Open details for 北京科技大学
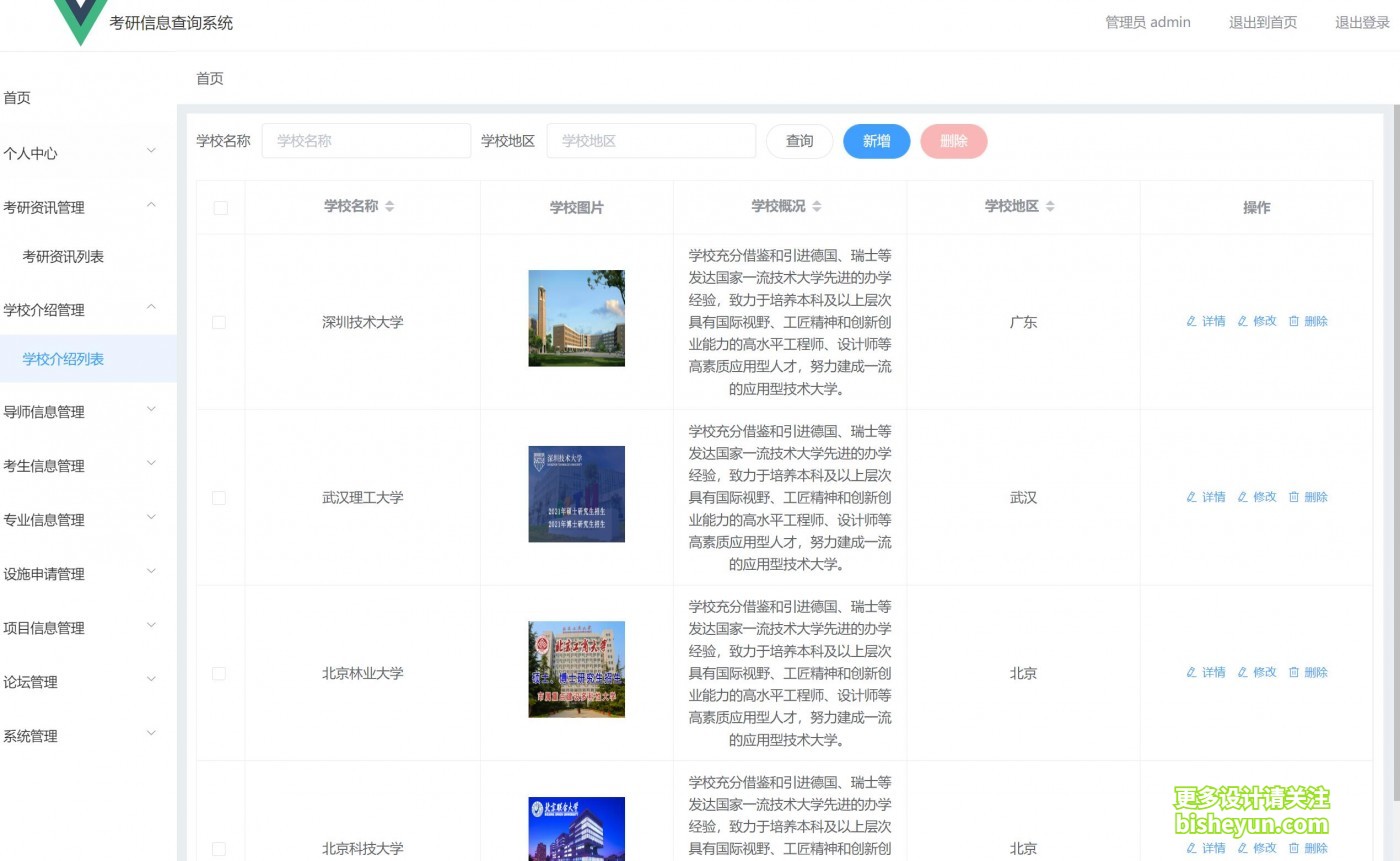The image size is (1400, 861). coord(1206,848)
